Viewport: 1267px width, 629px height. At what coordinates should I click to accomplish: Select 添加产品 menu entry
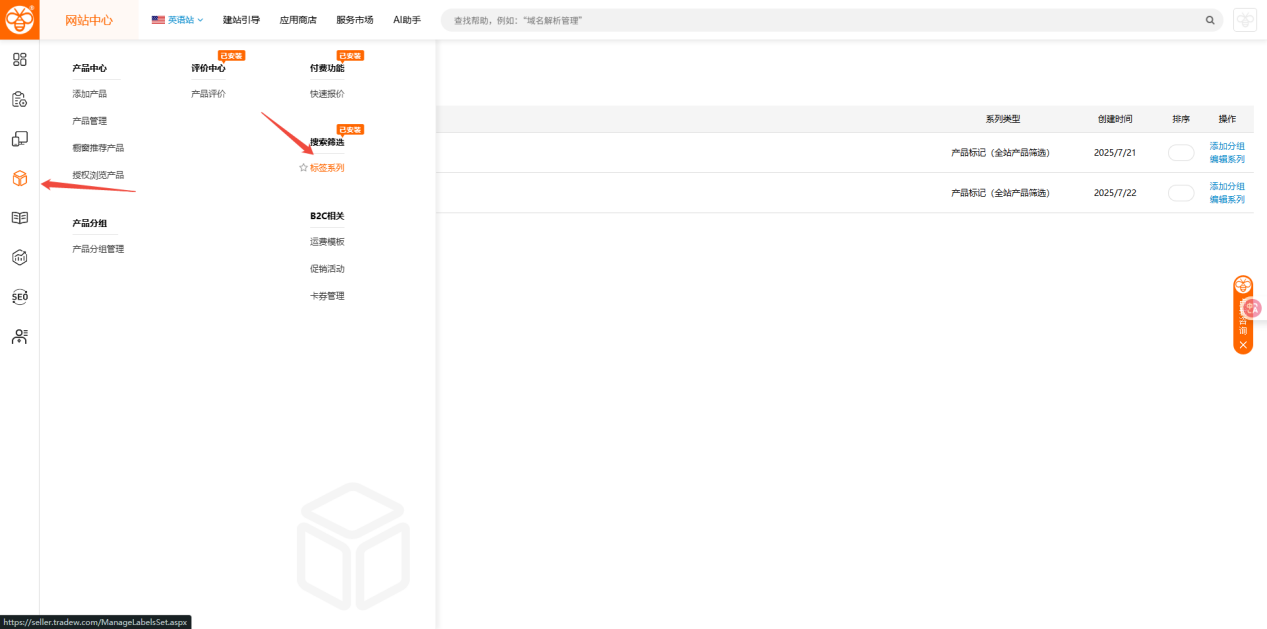89,94
